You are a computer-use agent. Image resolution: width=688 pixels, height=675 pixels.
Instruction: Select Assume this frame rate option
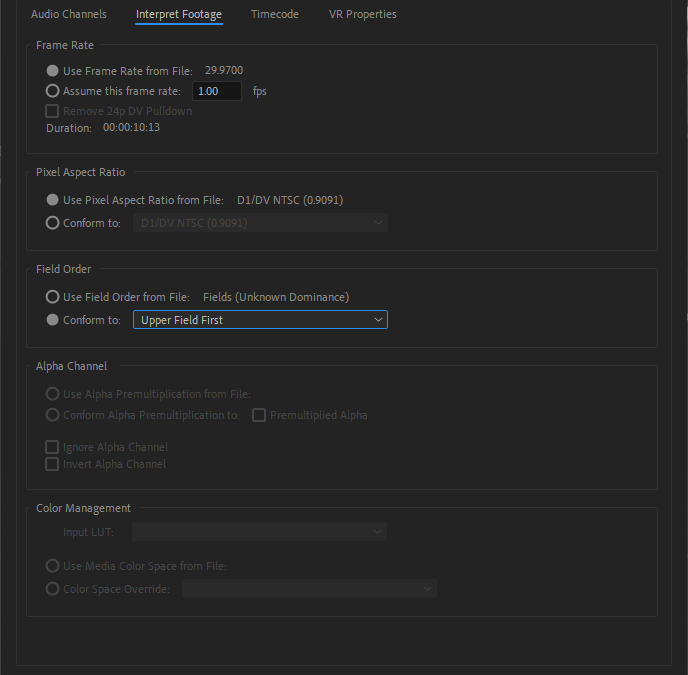click(x=53, y=91)
